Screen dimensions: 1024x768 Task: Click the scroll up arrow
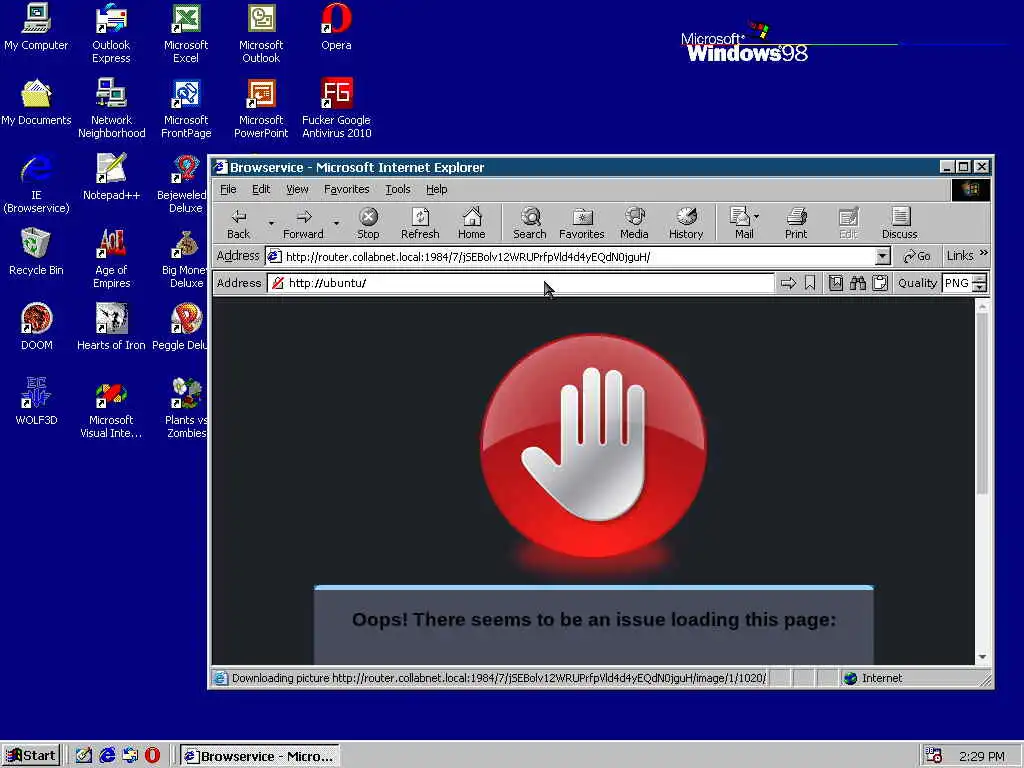point(982,306)
